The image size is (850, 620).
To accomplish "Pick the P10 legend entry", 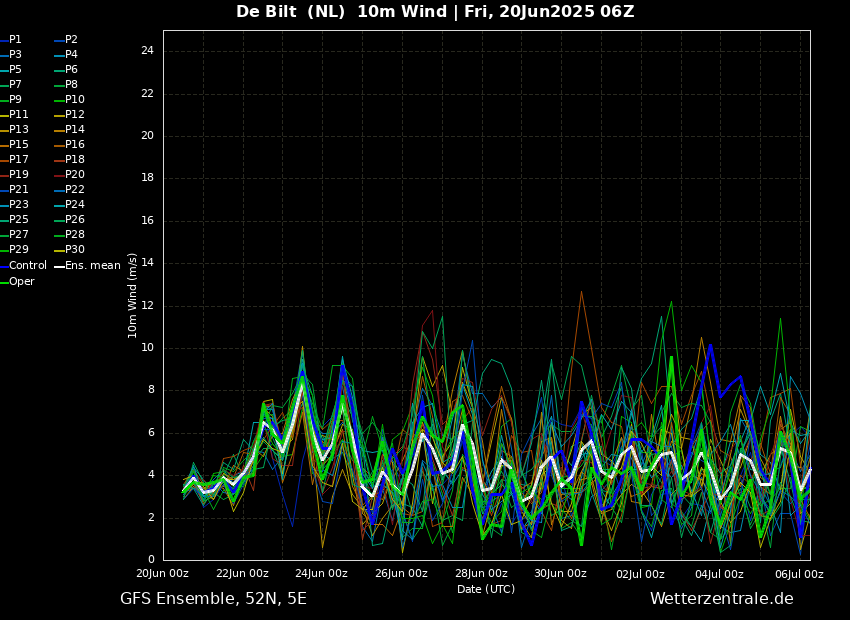I will pos(75,100).
